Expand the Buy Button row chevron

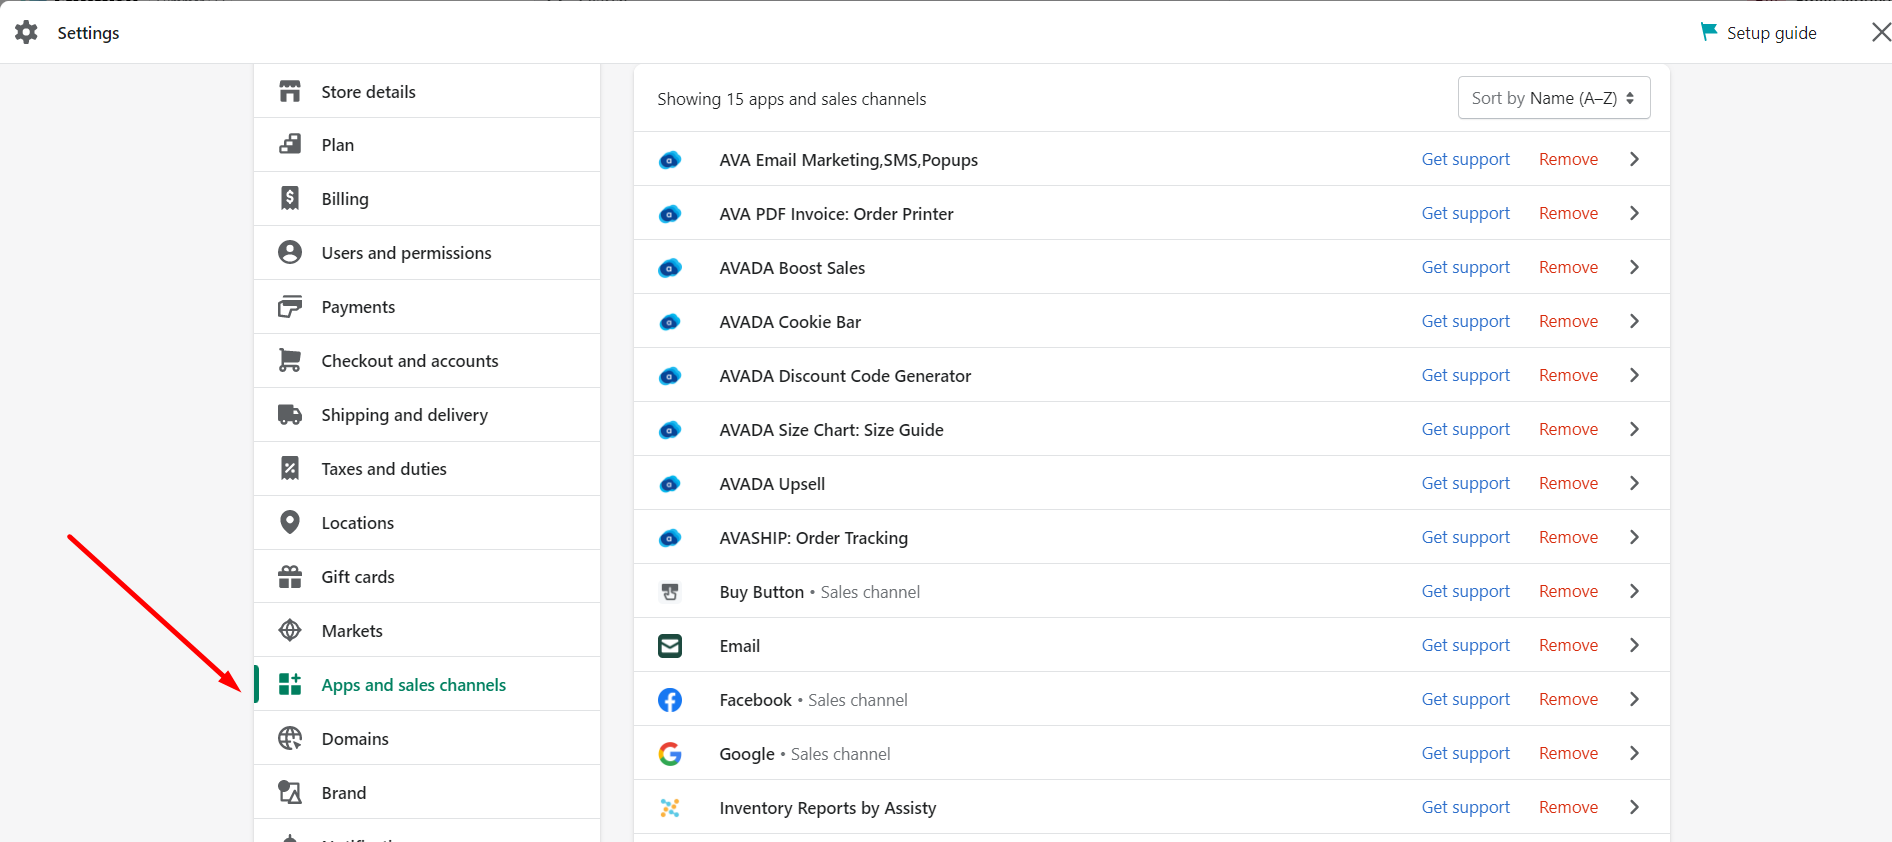(1634, 591)
